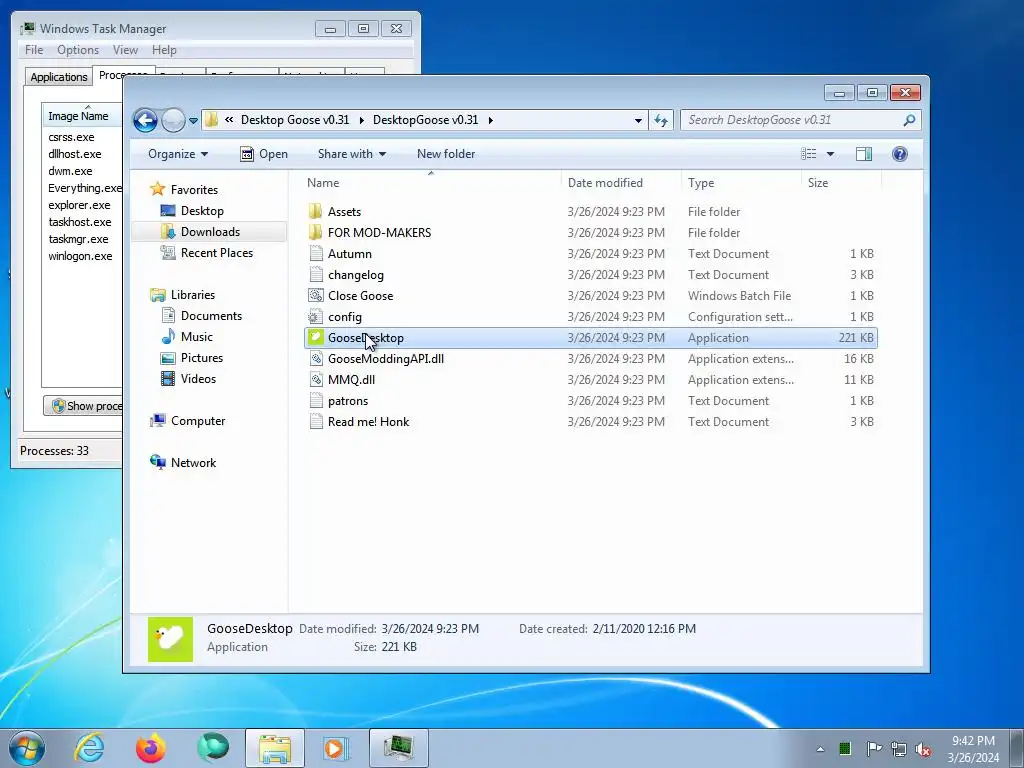The width and height of the screenshot is (1024, 768).
Task: Open Explorer Help icon
Action: (x=899, y=154)
